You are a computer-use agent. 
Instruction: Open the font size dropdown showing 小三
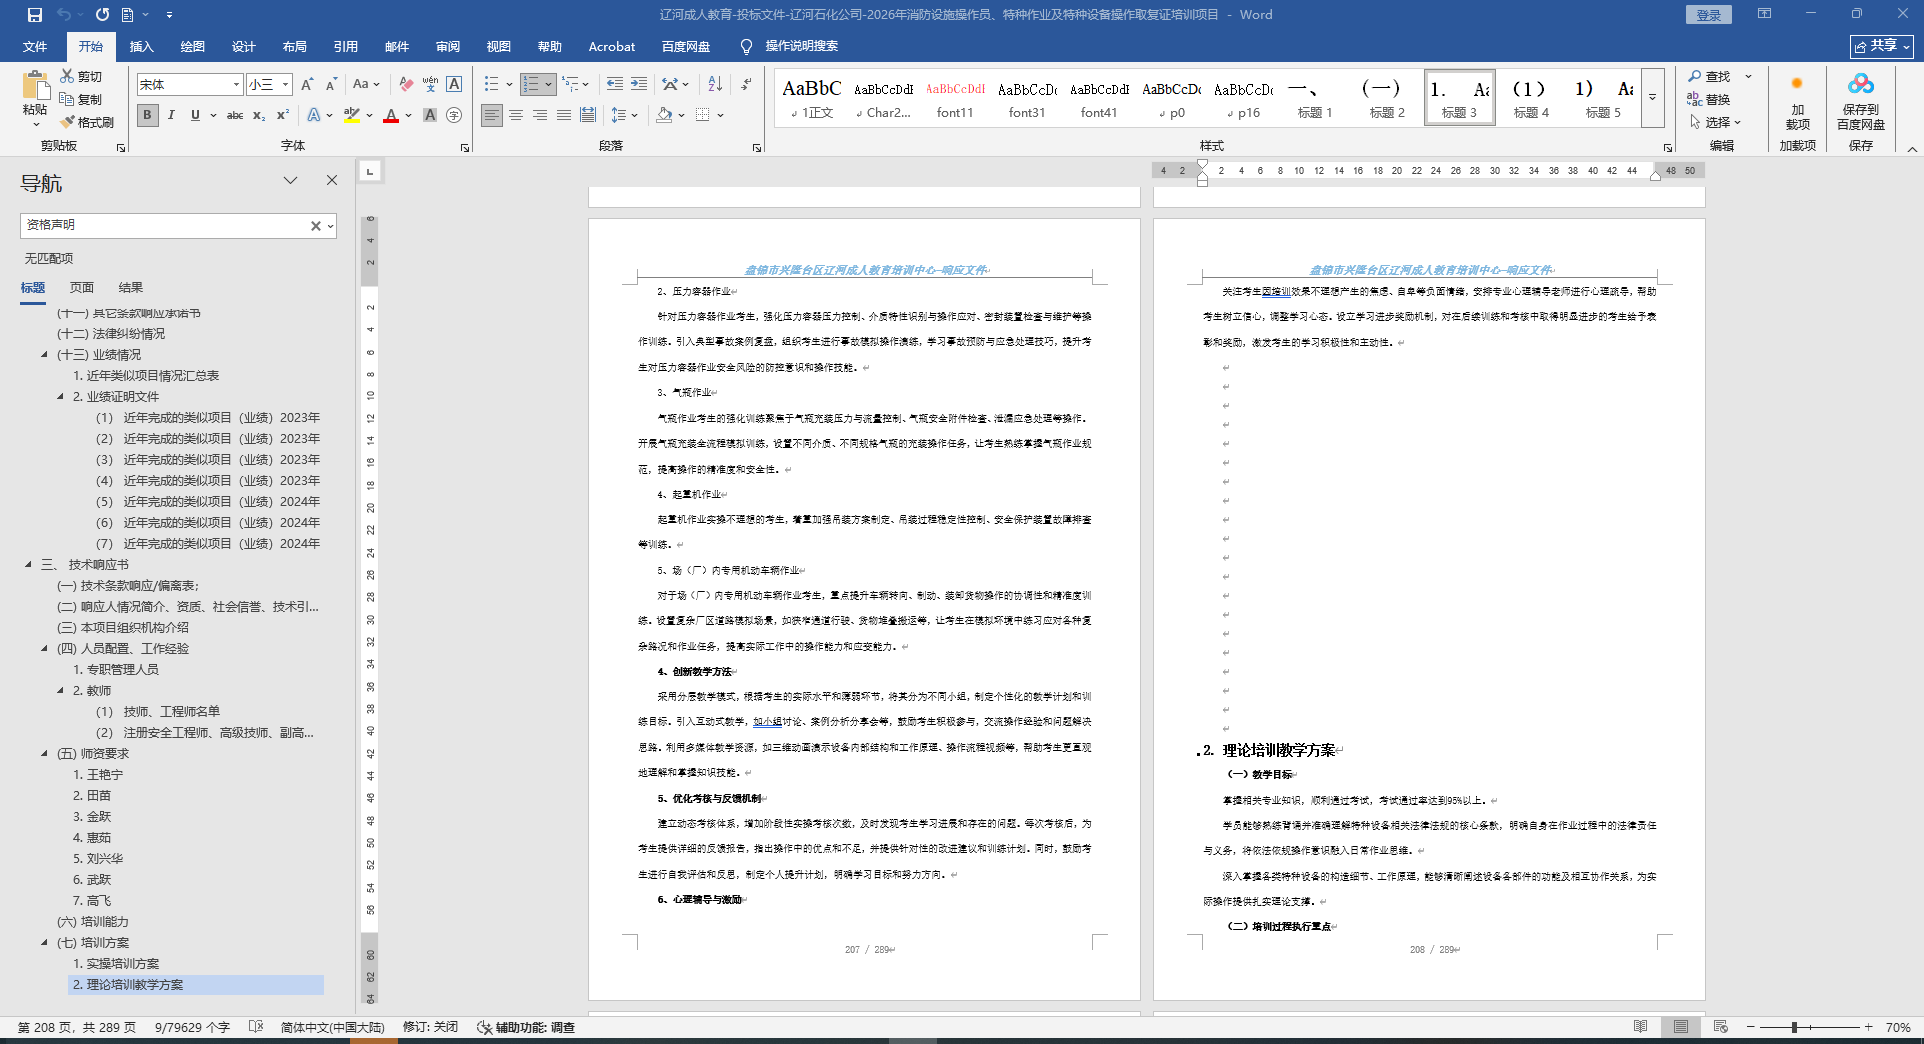[x=285, y=85]
